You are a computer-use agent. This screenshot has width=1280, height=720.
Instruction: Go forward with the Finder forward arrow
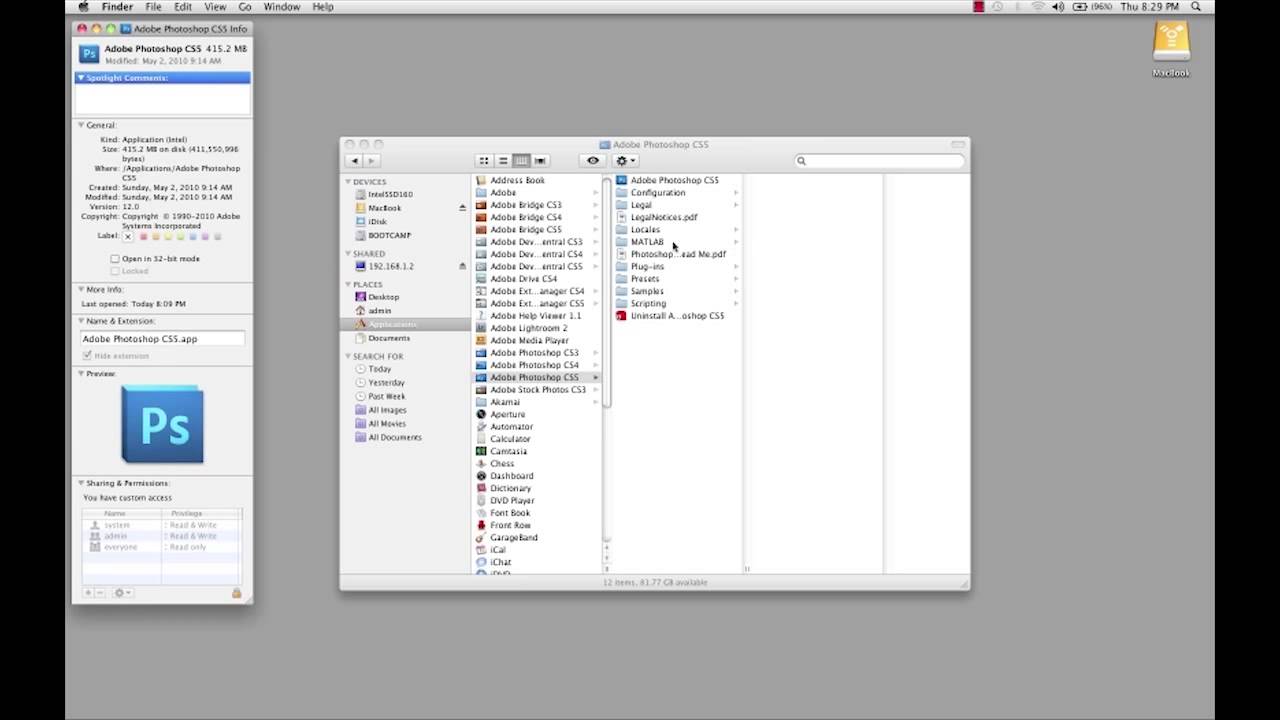click(x=371, y=160)
